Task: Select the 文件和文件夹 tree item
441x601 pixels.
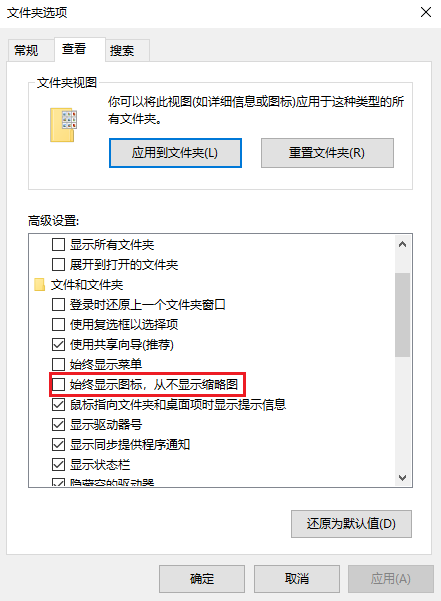Action: 87,285
